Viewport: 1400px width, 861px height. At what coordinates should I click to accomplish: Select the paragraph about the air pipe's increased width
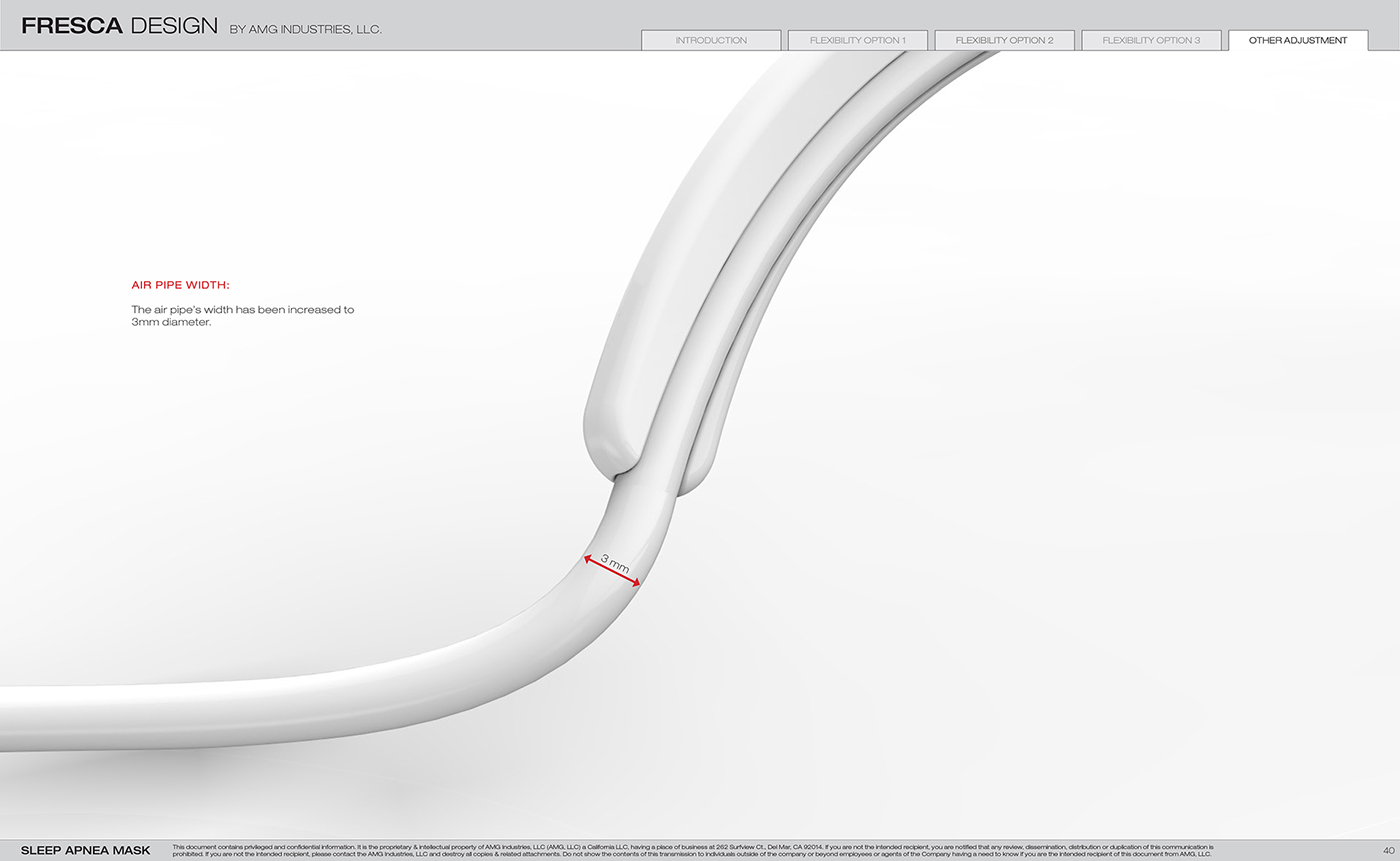243,316
